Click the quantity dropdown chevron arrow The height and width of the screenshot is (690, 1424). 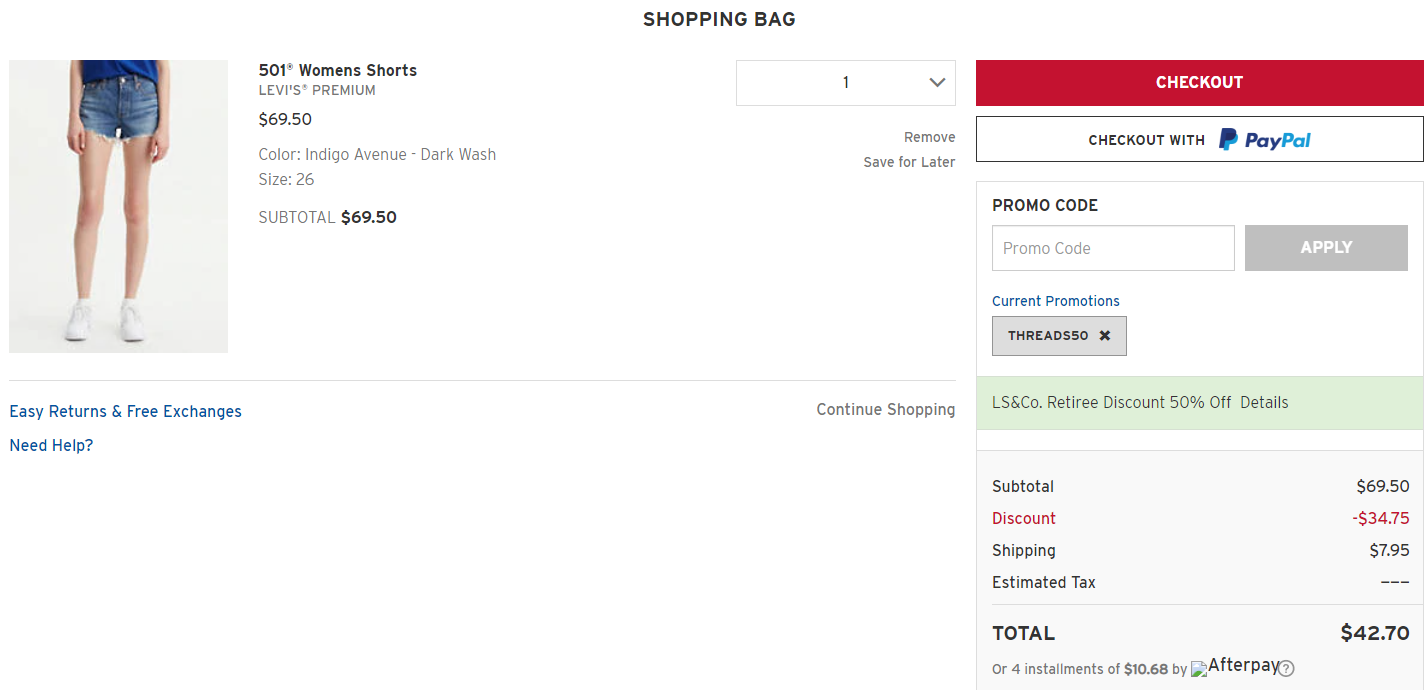937,83
